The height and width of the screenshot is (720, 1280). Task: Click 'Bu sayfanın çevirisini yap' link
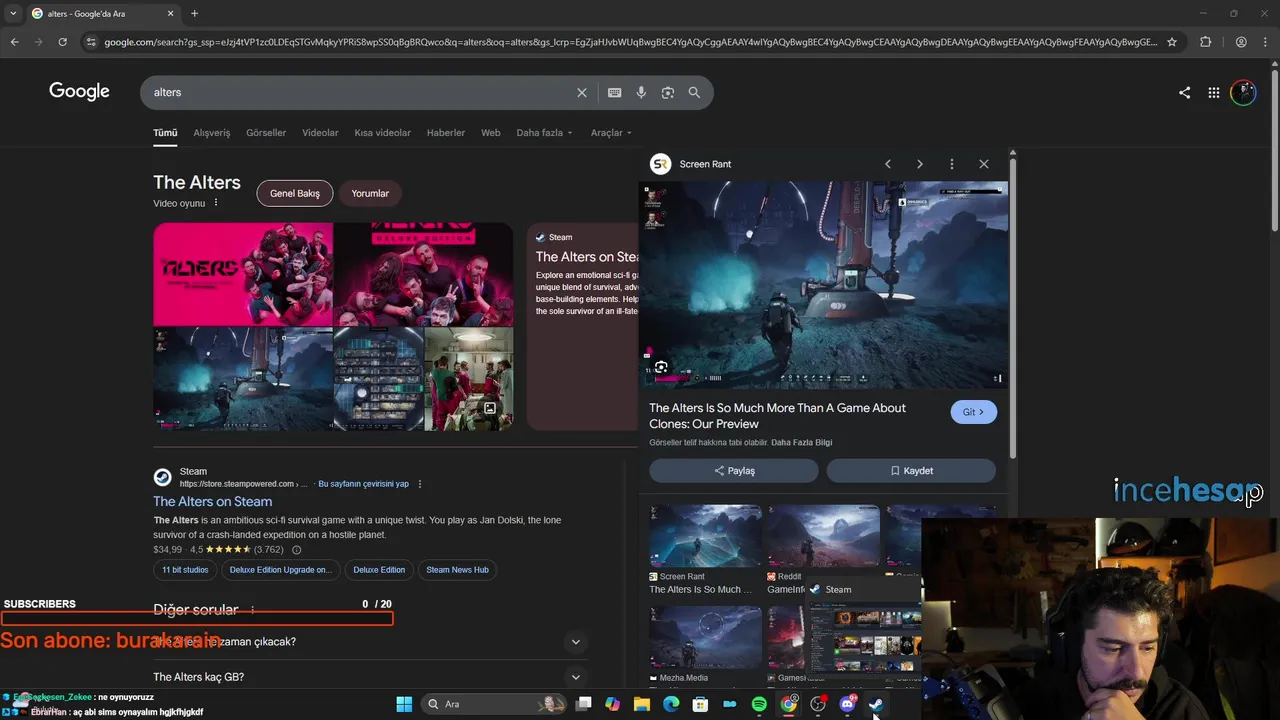click(363, 484)
